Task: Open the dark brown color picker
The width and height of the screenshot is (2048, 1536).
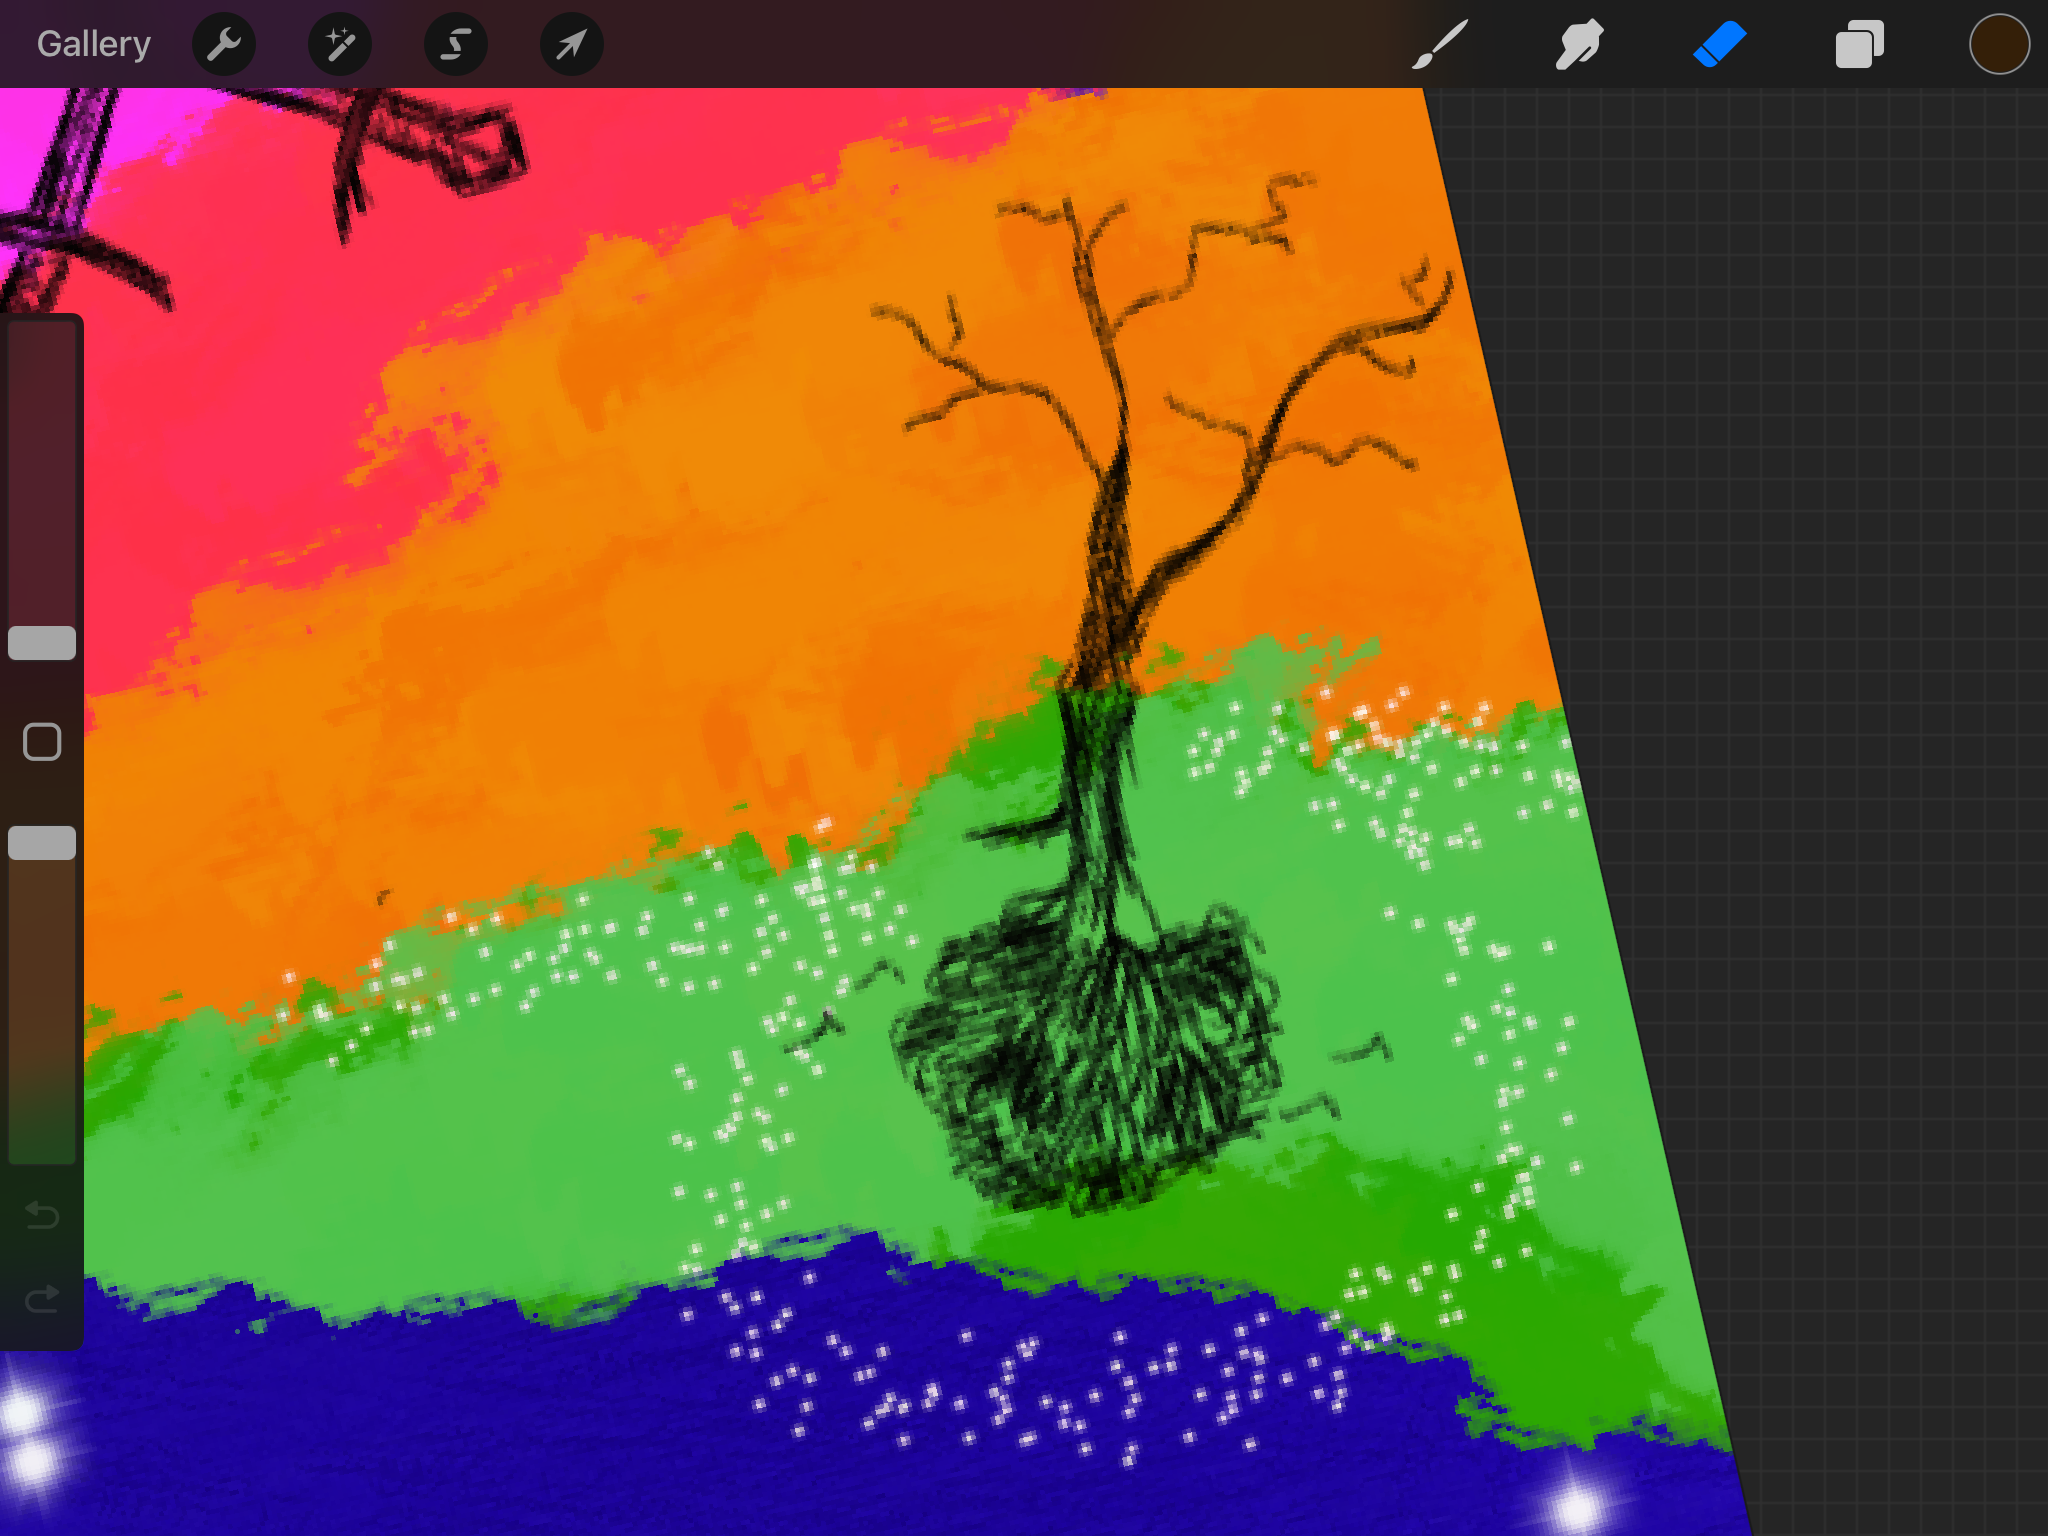Action: (x=1998, y=45)
